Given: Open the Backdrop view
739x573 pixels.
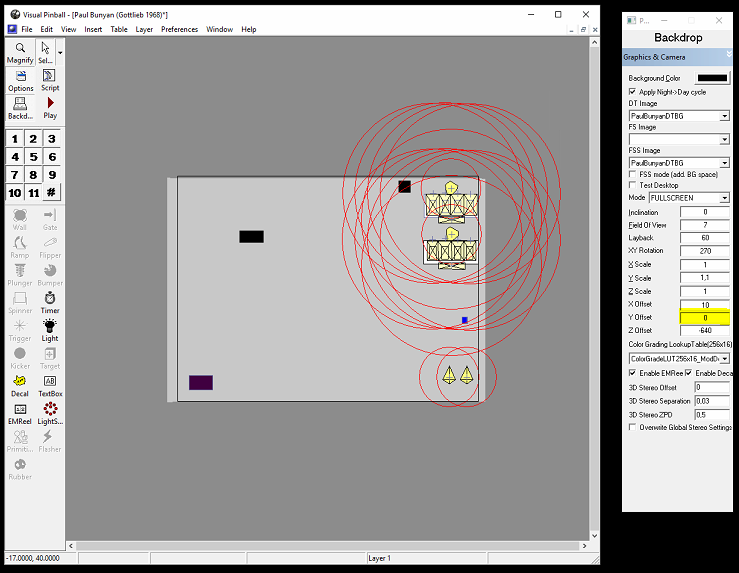Looking at the screenshot, I should pos(20,108).
